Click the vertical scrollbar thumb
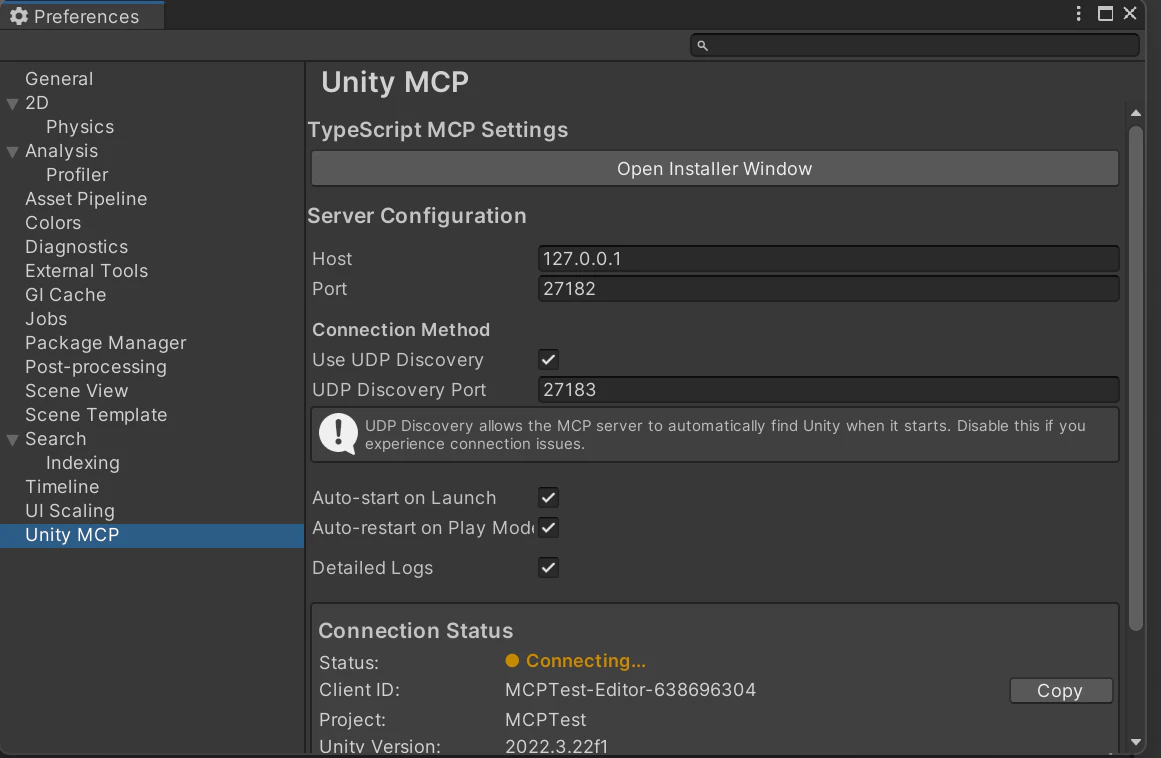Viewport: 1161px width, 758px height. coord(1136,378)
